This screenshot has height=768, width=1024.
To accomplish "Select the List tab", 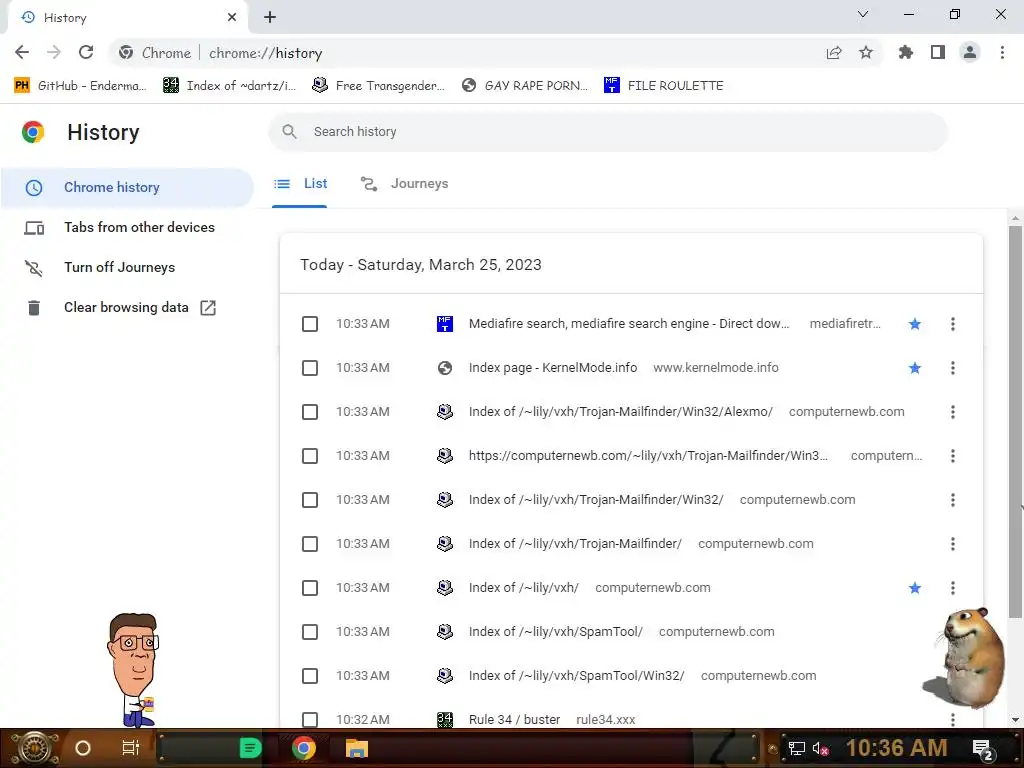I will click(300, 184).
